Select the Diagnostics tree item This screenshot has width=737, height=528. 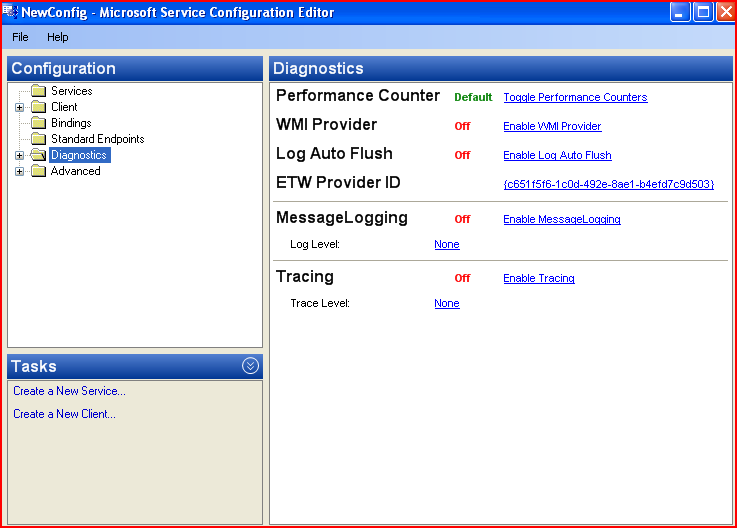(79, 155)
